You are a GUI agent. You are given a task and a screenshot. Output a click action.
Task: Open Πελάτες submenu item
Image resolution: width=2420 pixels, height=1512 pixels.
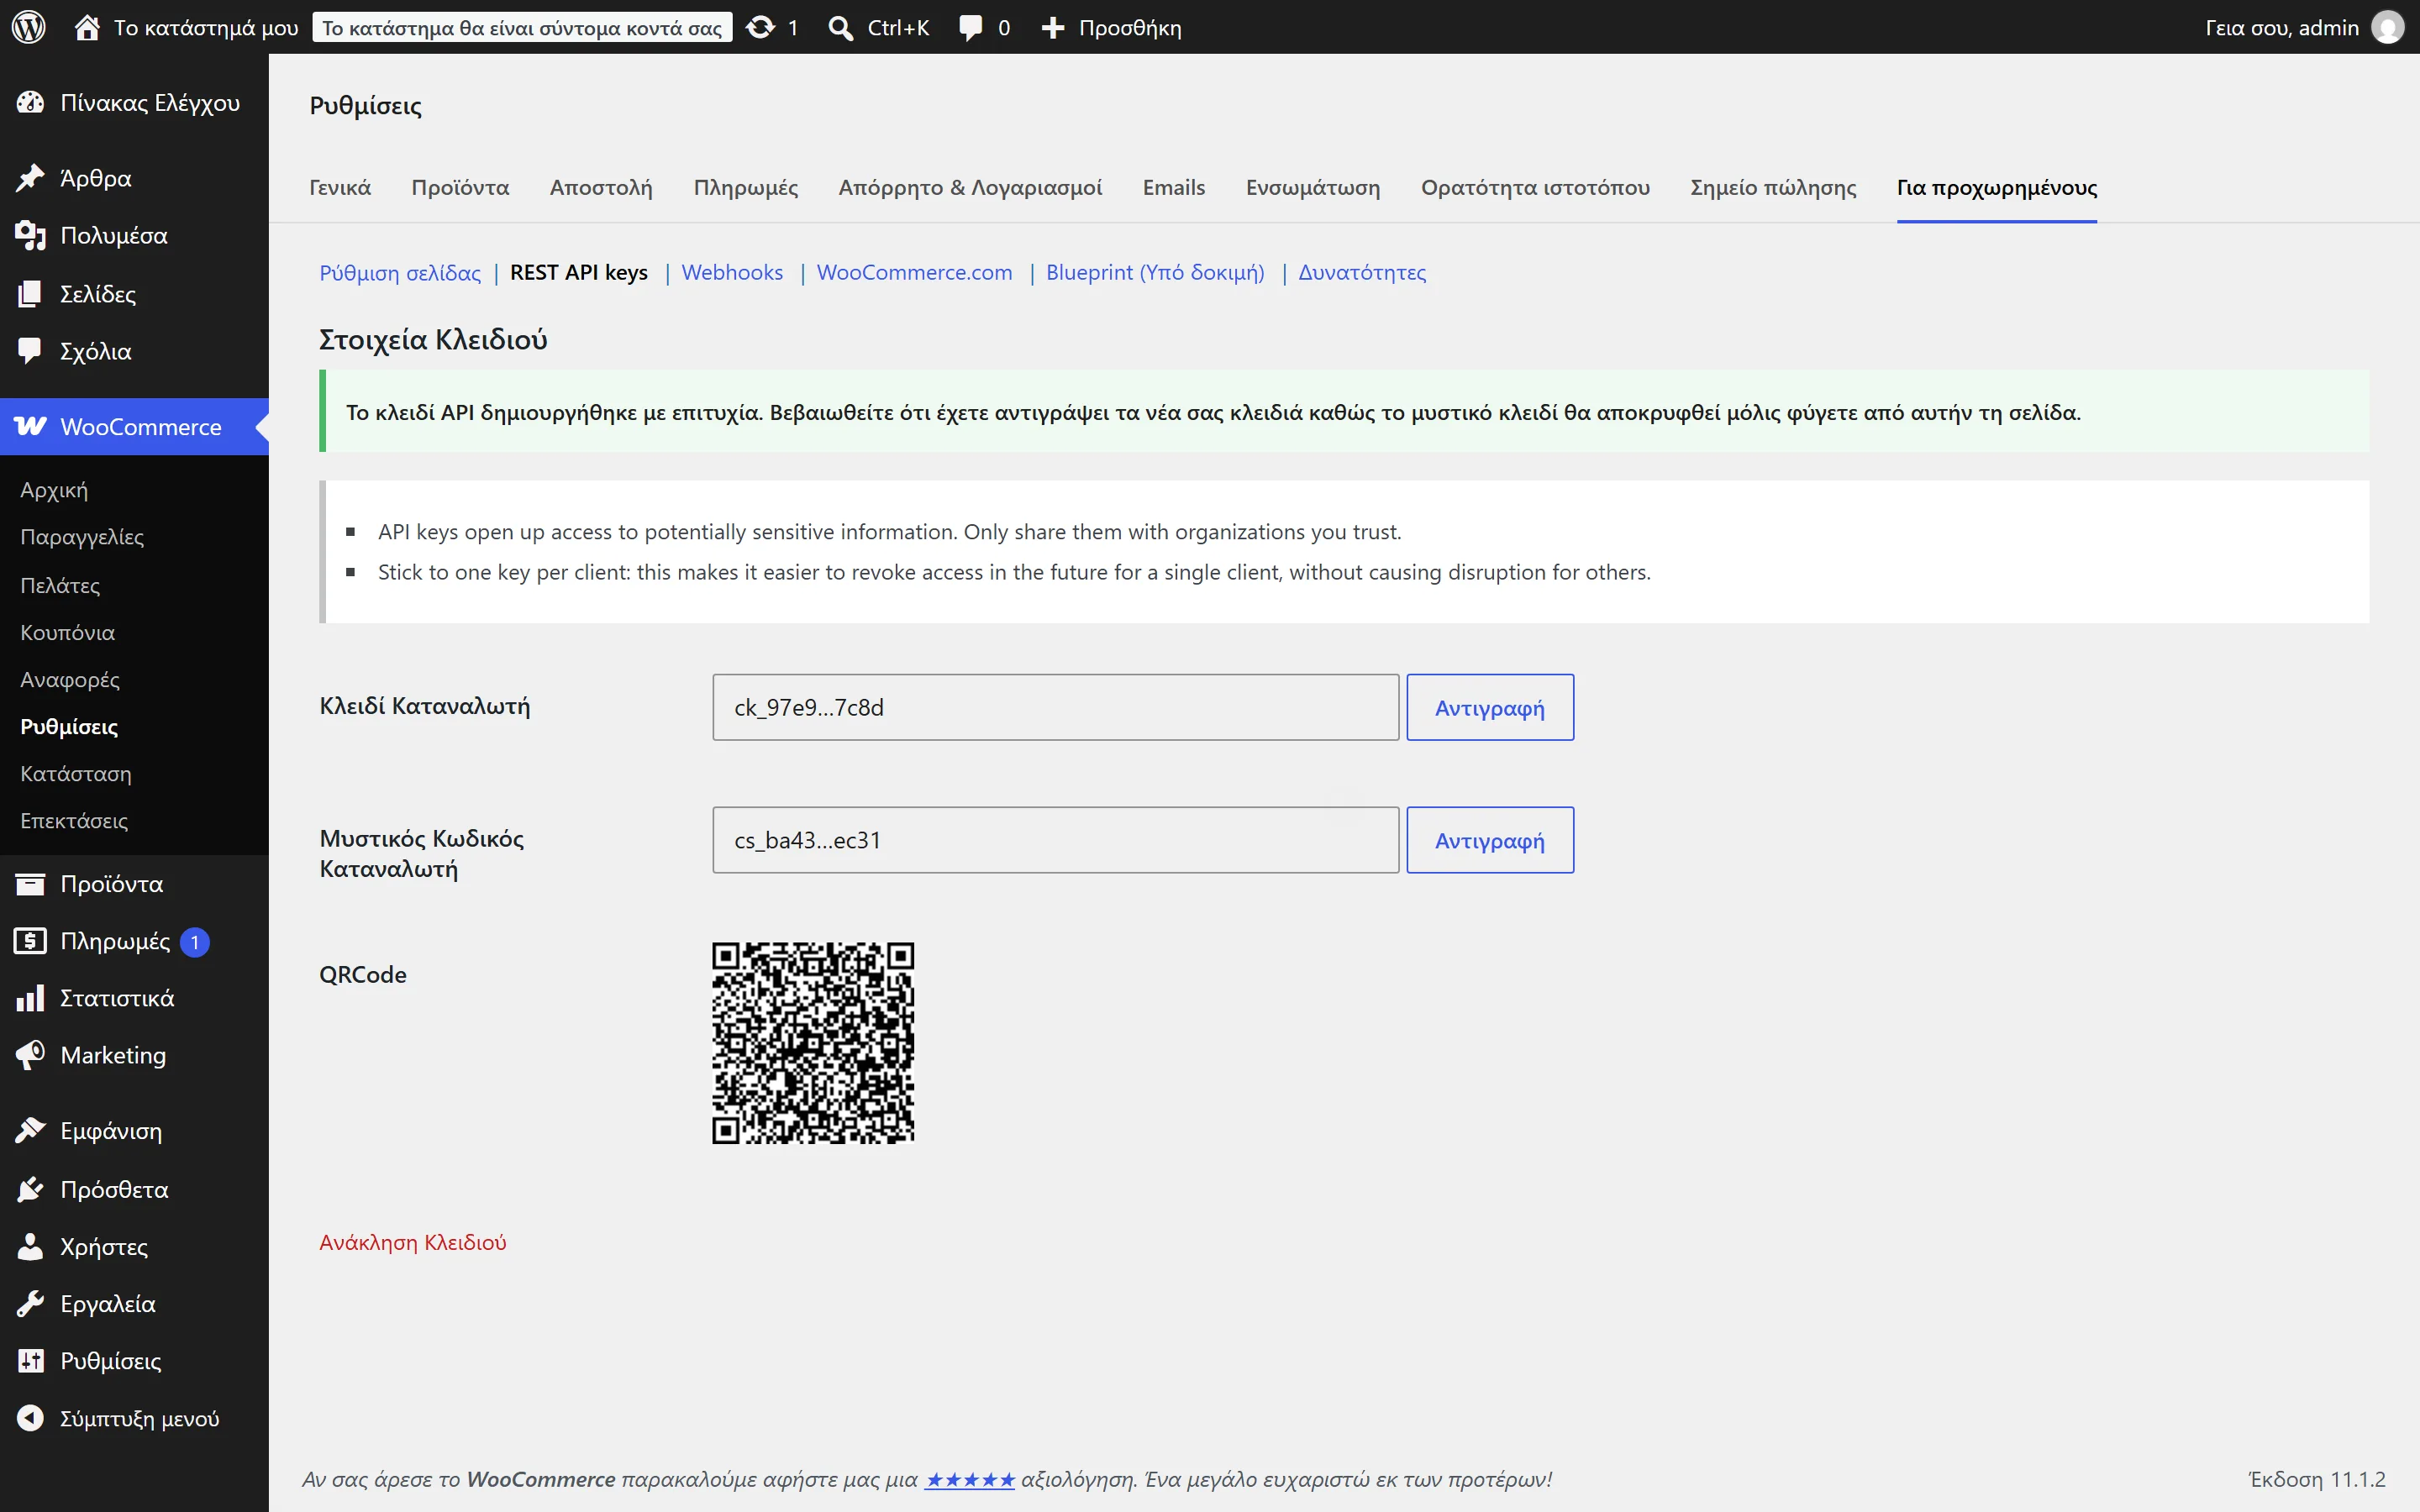click(60, 585)
